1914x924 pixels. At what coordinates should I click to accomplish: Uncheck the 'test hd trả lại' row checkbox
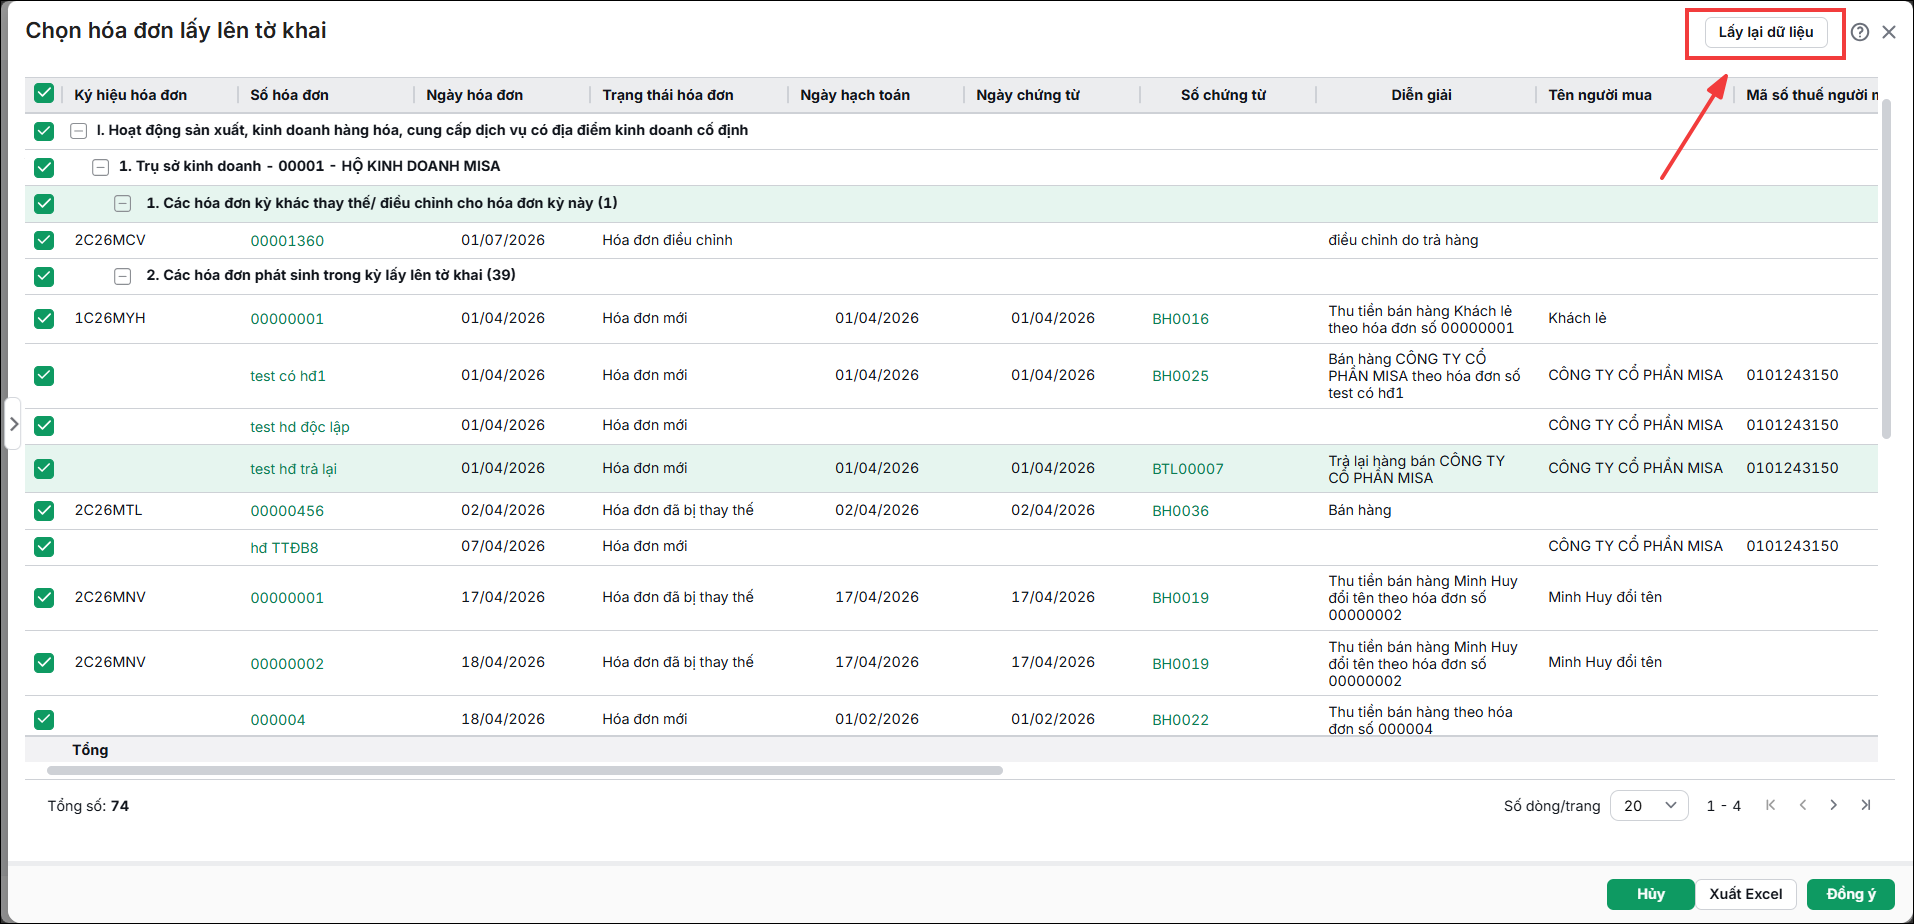(x=44, y=468)
